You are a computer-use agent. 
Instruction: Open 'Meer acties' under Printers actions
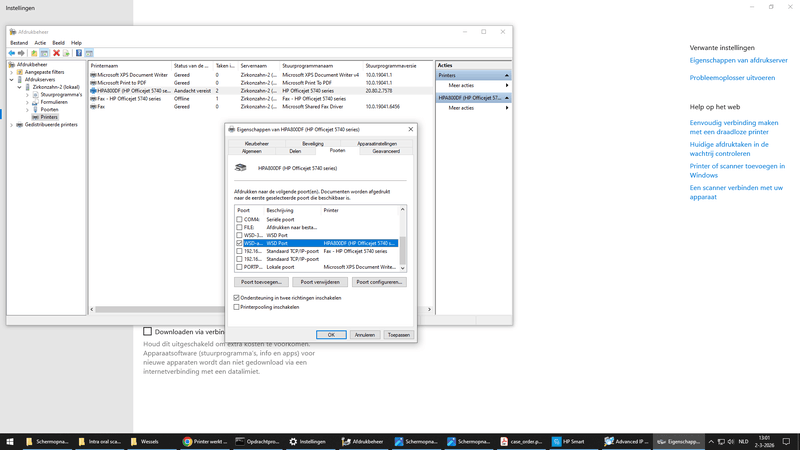[x=473, y=86]
